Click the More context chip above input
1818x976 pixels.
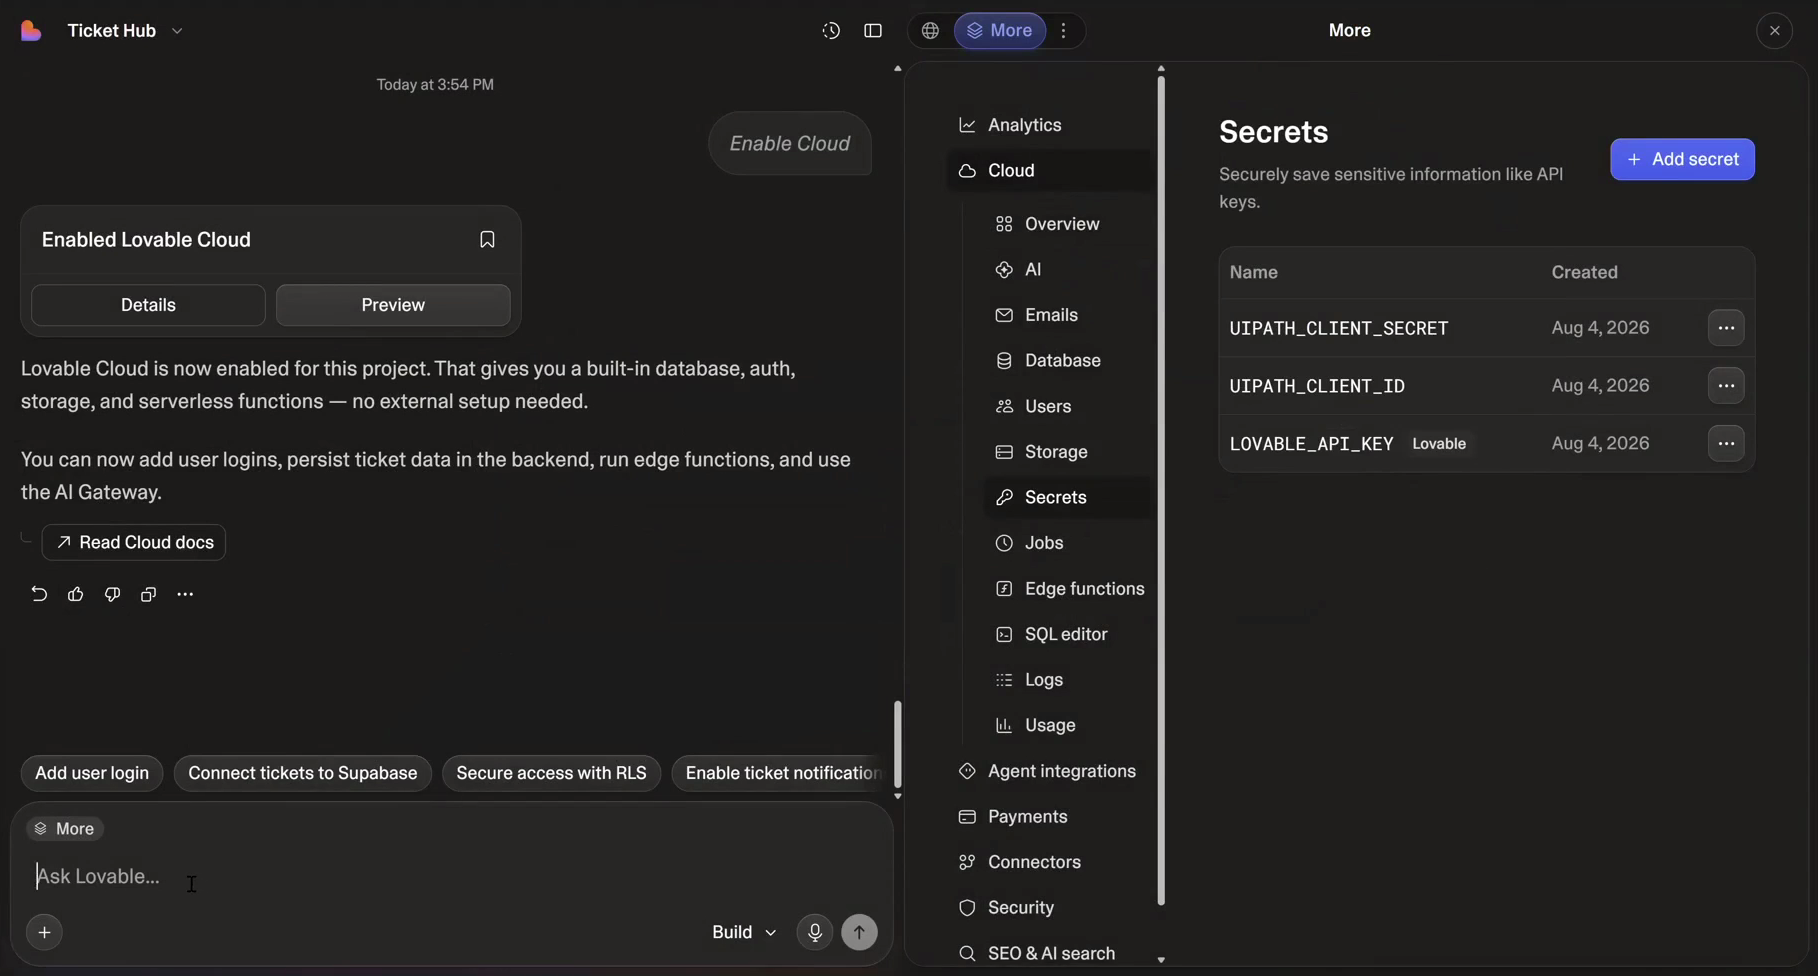(x=65, y=829)
